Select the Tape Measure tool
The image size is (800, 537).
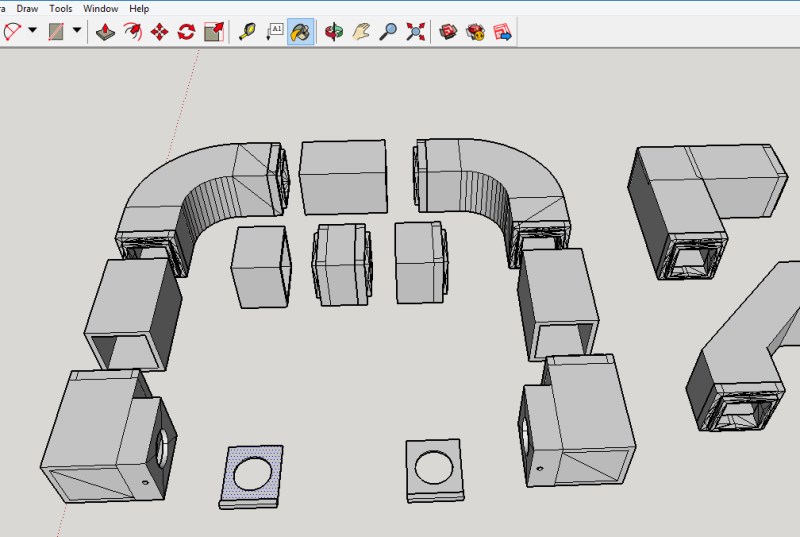pos(247,32)
